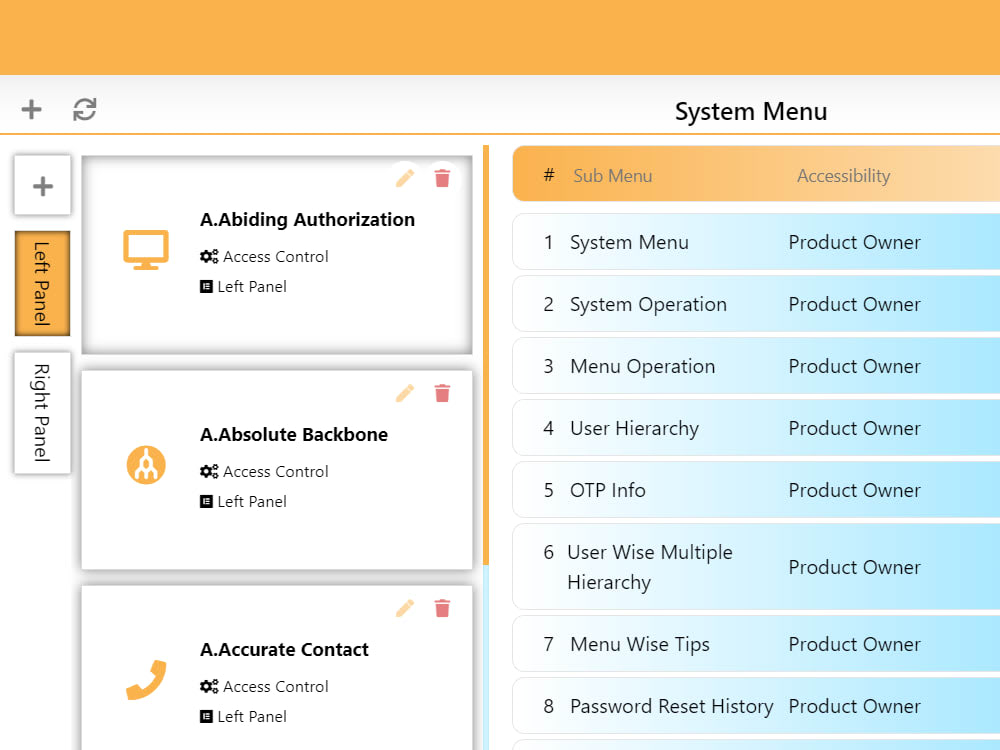The height and width of the screenshot is (750, 1000).
Task: Click the circular badge icon on A.Absolute Backbone
Action: coord(145,464)
